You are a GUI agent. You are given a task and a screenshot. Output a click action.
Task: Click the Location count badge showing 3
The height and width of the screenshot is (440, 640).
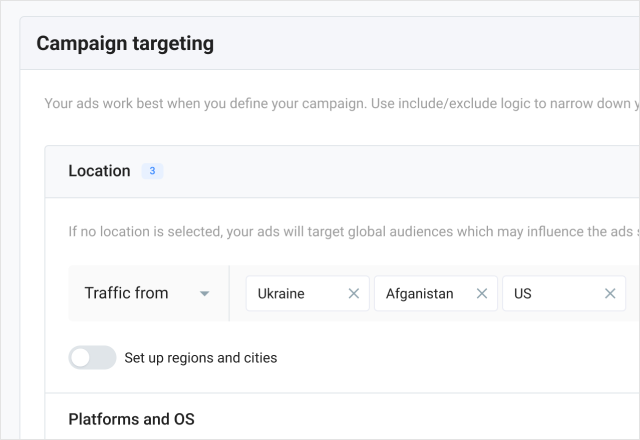point(152,171)
